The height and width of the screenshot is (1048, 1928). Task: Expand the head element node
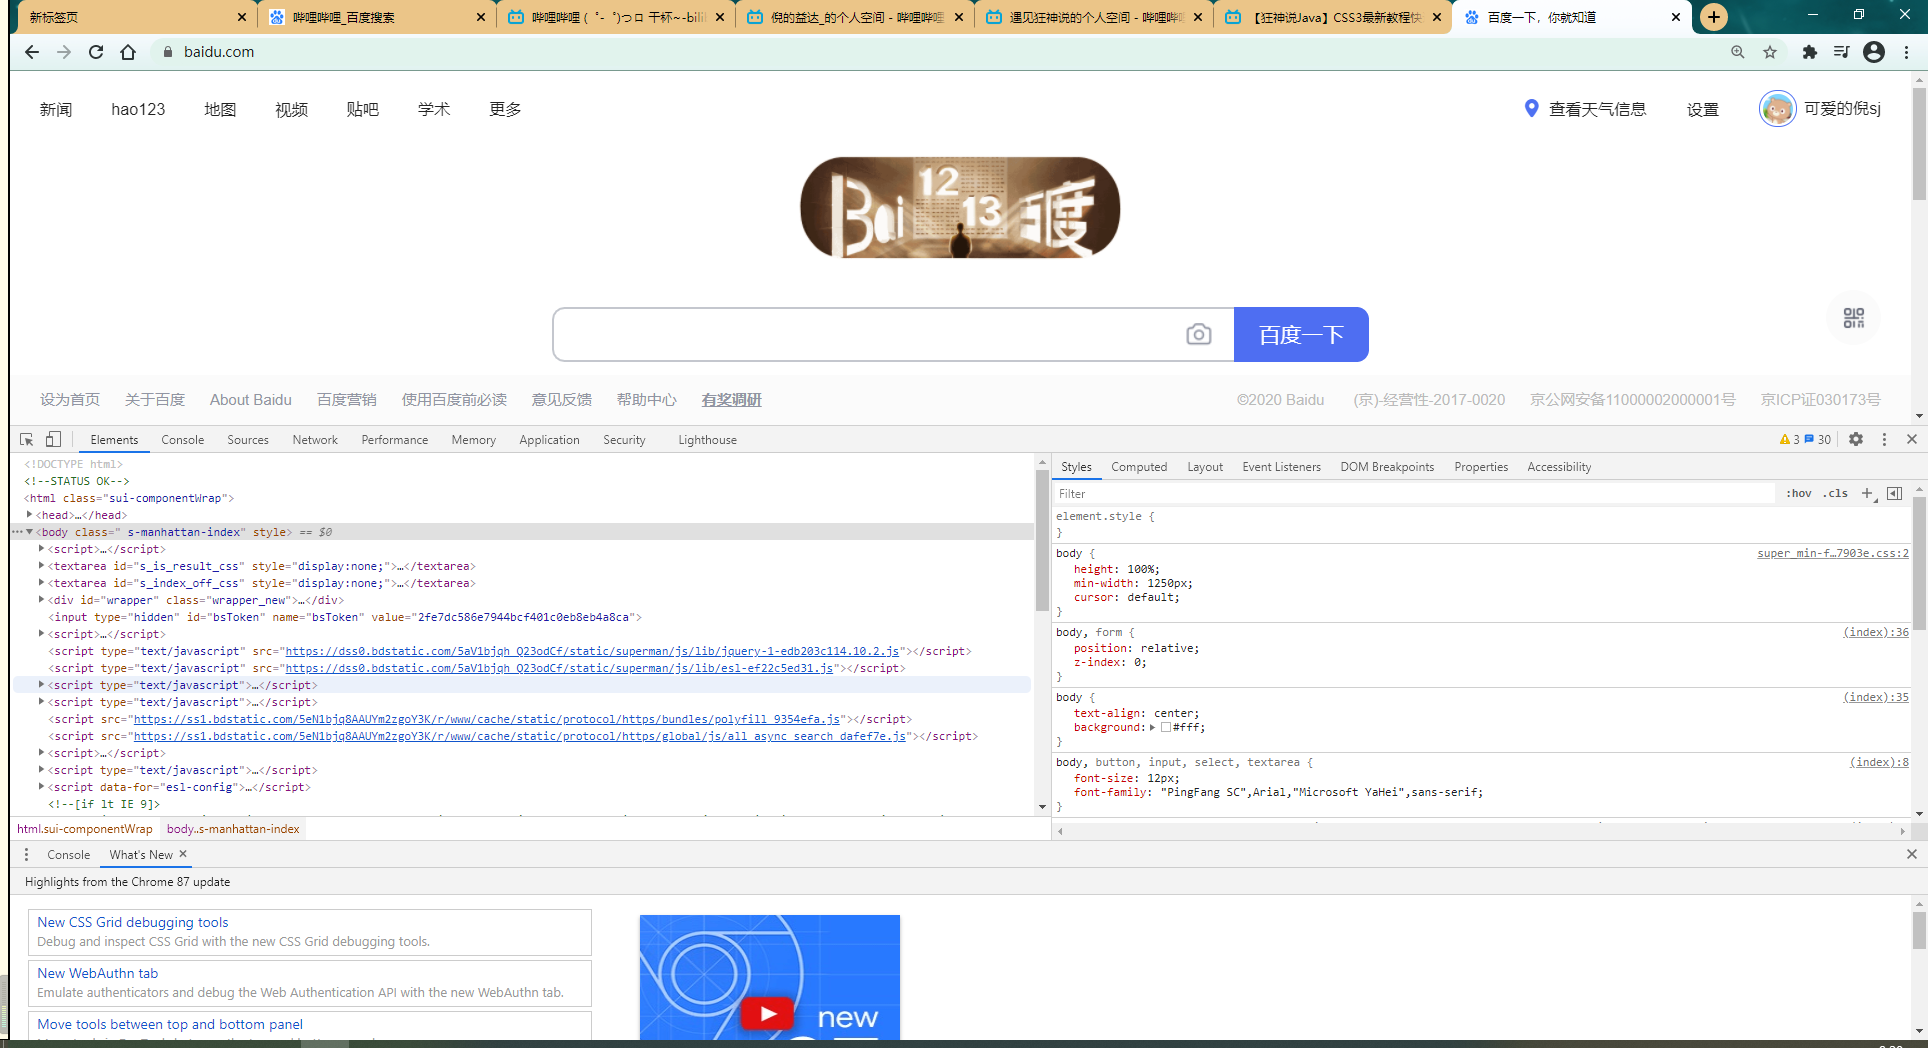pyautogui.click(x=29, y=515)
